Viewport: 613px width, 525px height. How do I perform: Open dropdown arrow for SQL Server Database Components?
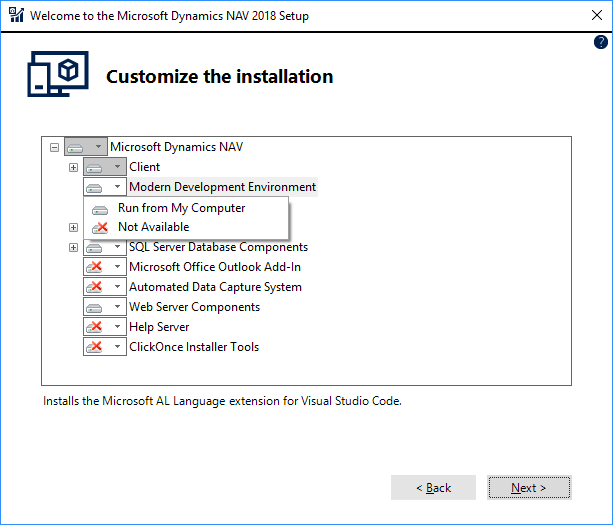coord(117,247)
